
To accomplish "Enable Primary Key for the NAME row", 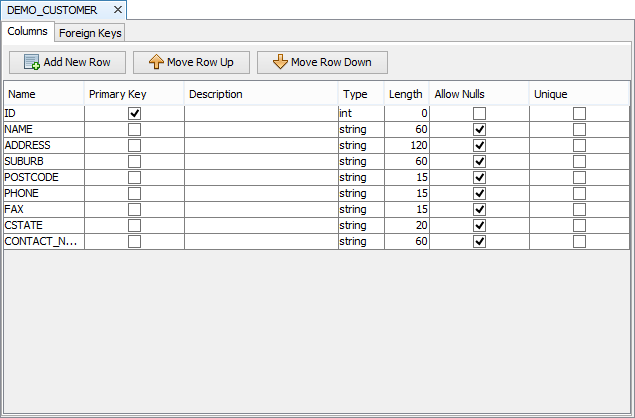I will pos(135,130).
